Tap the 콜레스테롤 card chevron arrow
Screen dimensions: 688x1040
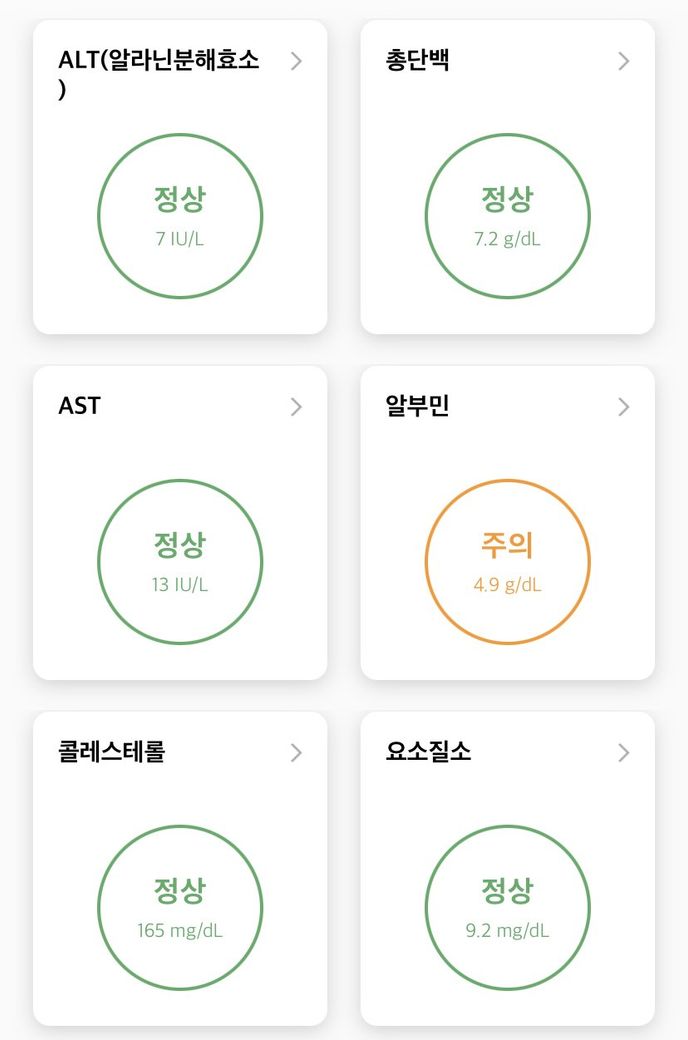[x=296, y=753]
